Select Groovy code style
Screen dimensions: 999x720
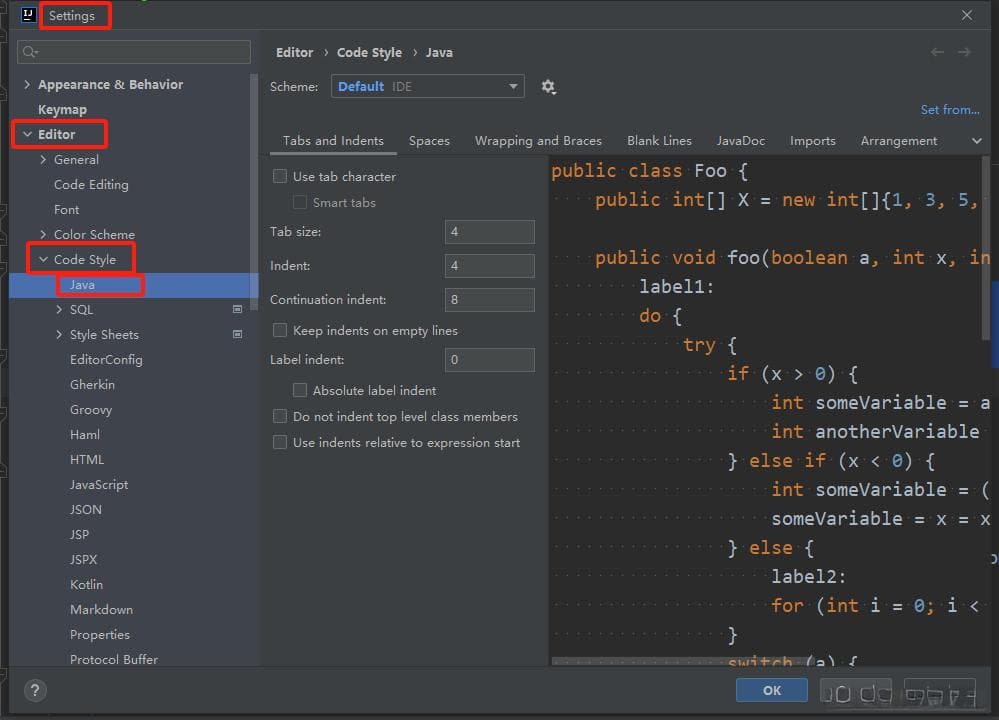point(90,409)
